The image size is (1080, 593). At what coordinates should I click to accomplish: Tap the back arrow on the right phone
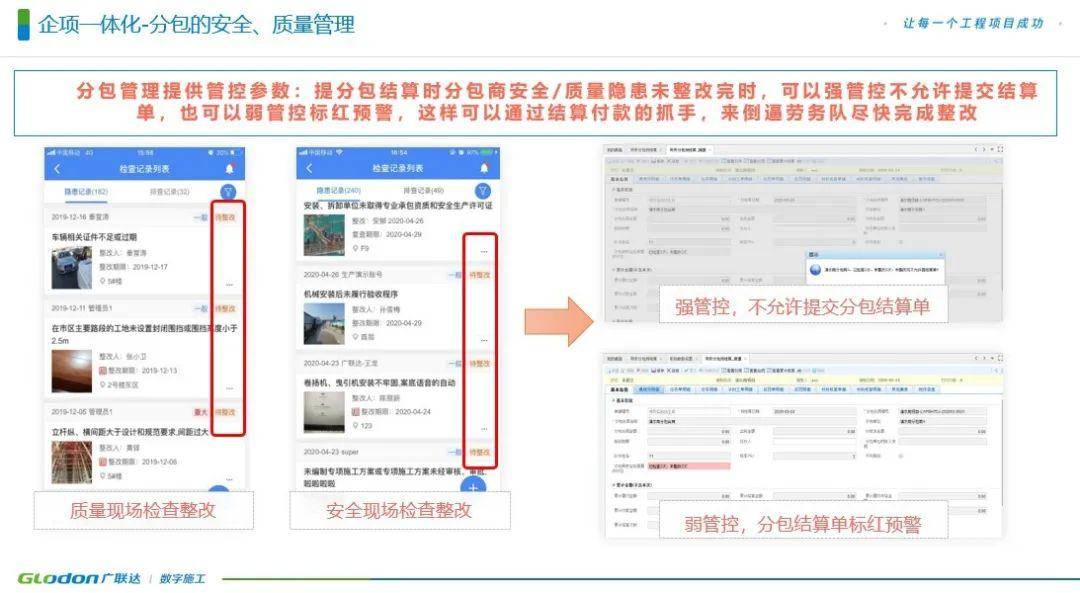coord(310,169)
